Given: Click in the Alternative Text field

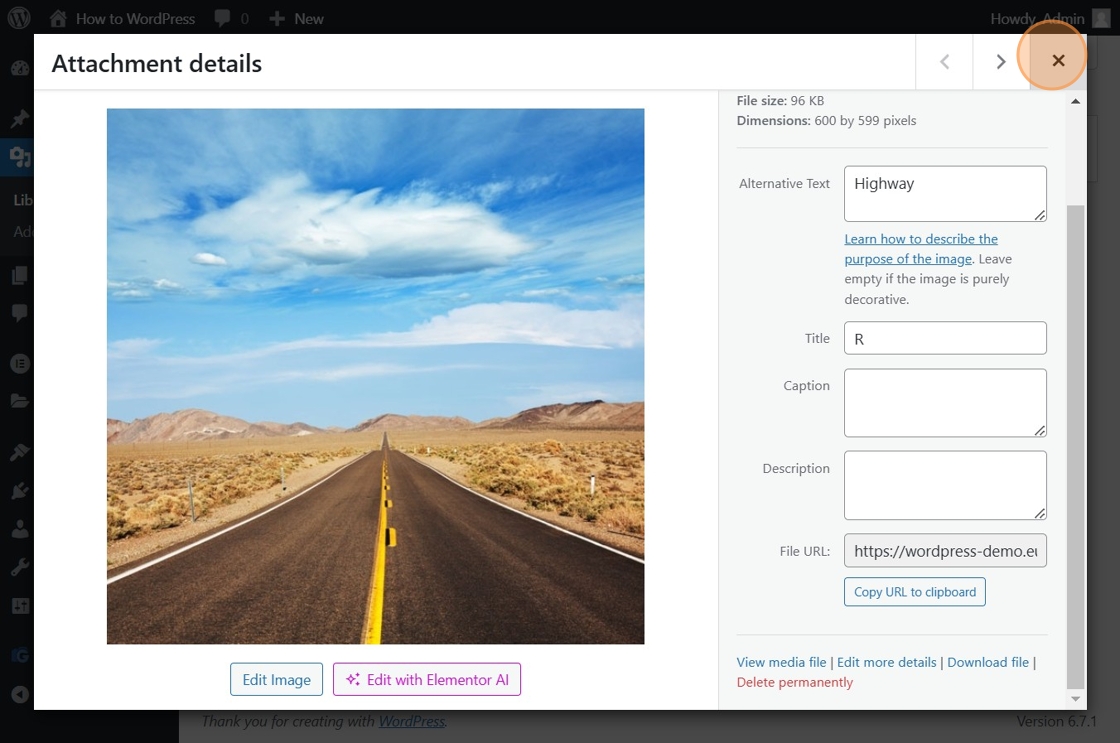Looking at the screenshot, I should [945, 194].
